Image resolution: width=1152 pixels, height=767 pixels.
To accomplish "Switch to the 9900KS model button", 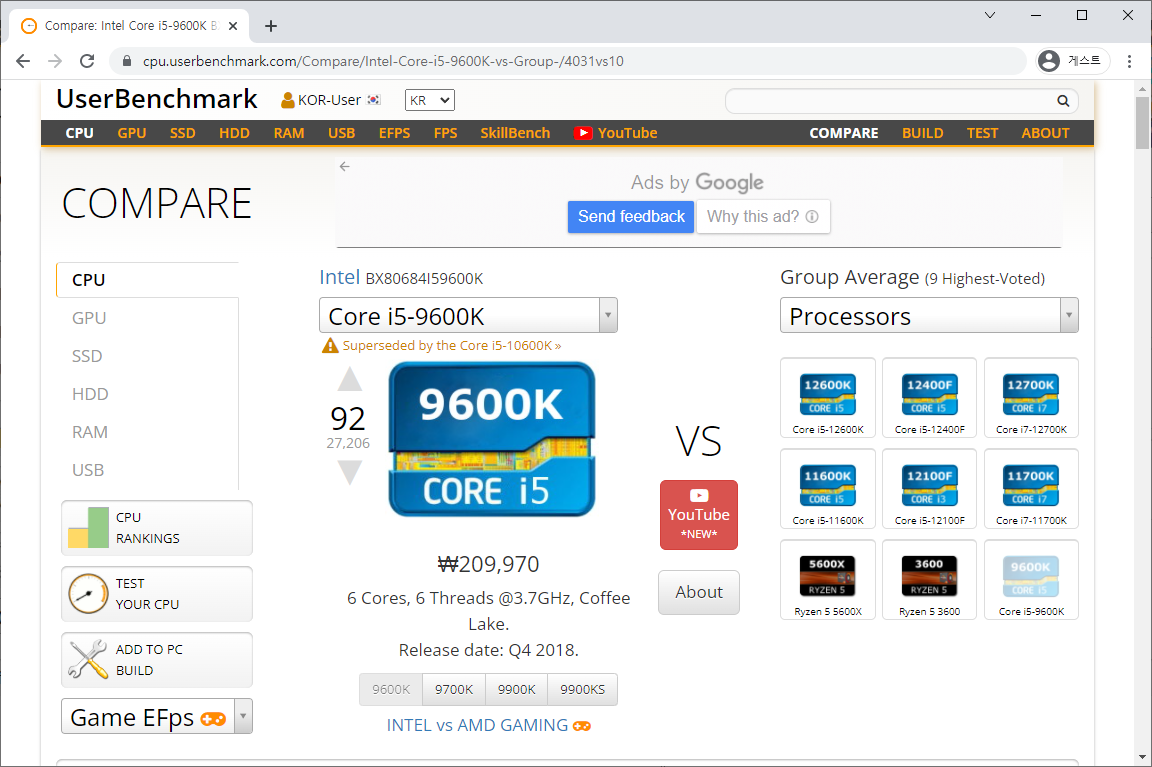I will pyautogui.click(x=583, y=689).
